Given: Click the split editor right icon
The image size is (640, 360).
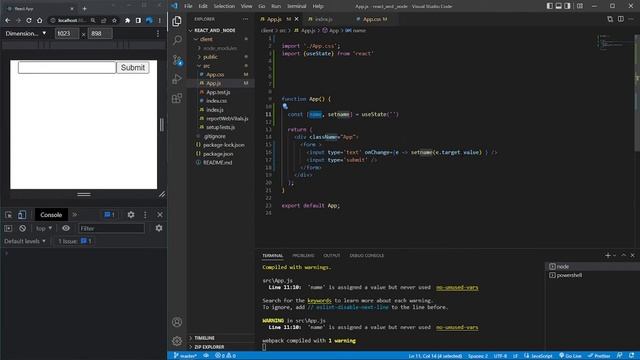Looking at the screenshot, I should 620,19.
